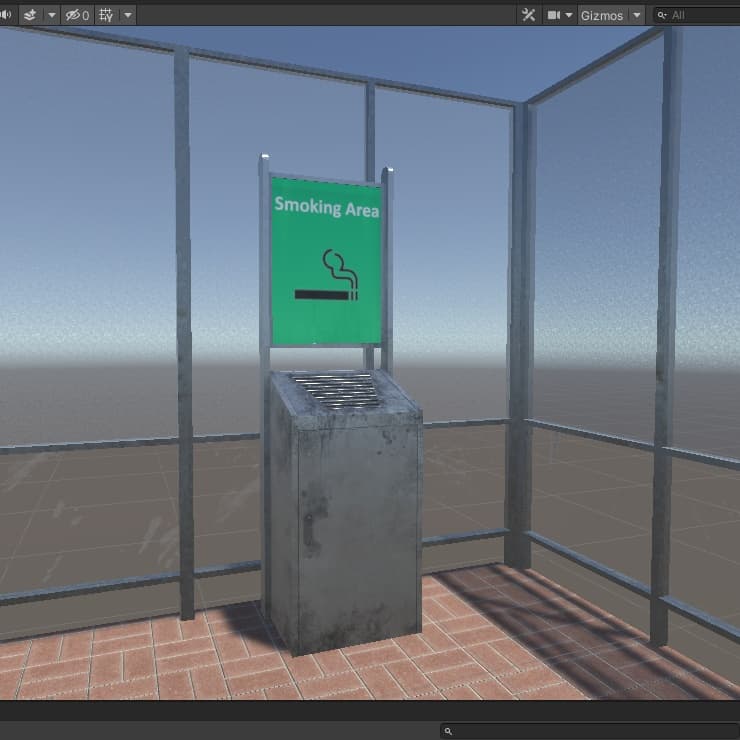This screenshot has height=740, width=740.
Task: Open the component editor tools icon
Action: point(529,15)
